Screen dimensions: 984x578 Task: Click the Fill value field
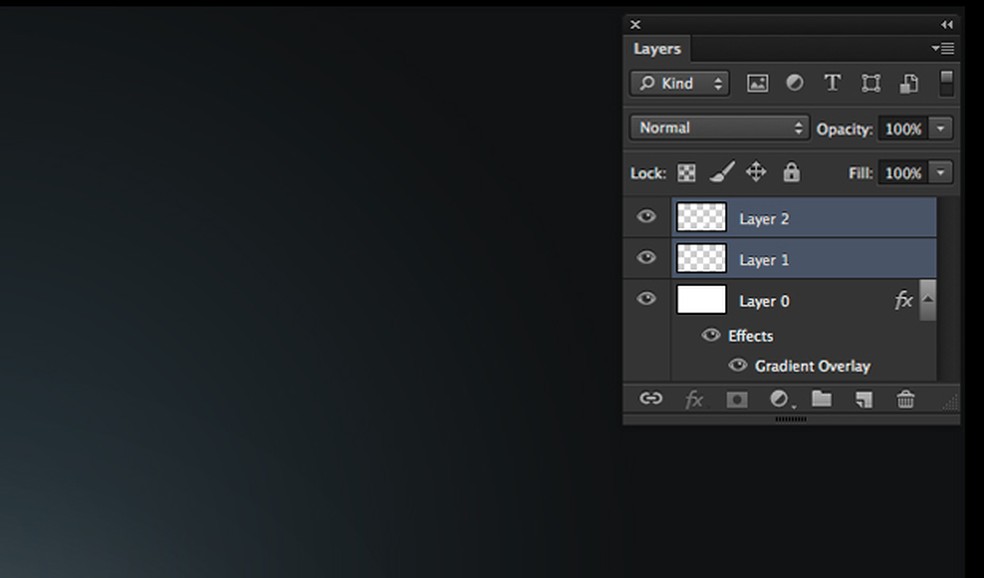(903, 173)
